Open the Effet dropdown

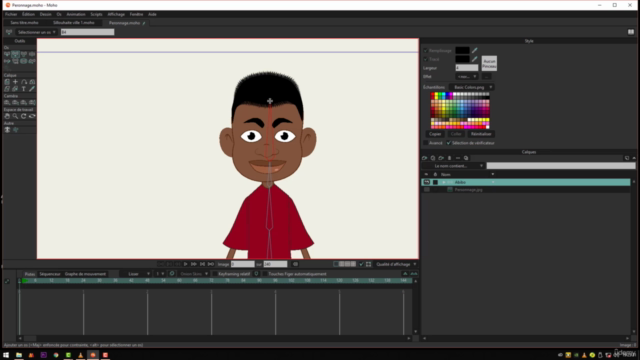[467, 76]
